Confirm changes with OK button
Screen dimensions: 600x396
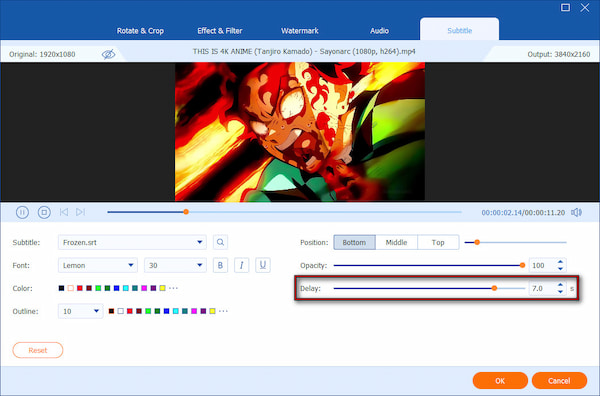(x=500, y=381)
